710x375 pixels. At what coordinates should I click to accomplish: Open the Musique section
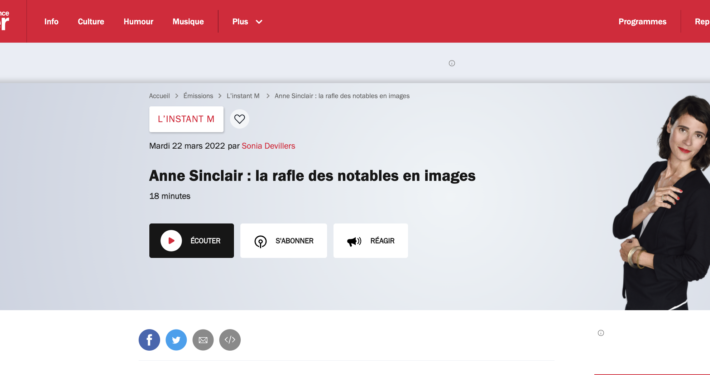[188, 22]
